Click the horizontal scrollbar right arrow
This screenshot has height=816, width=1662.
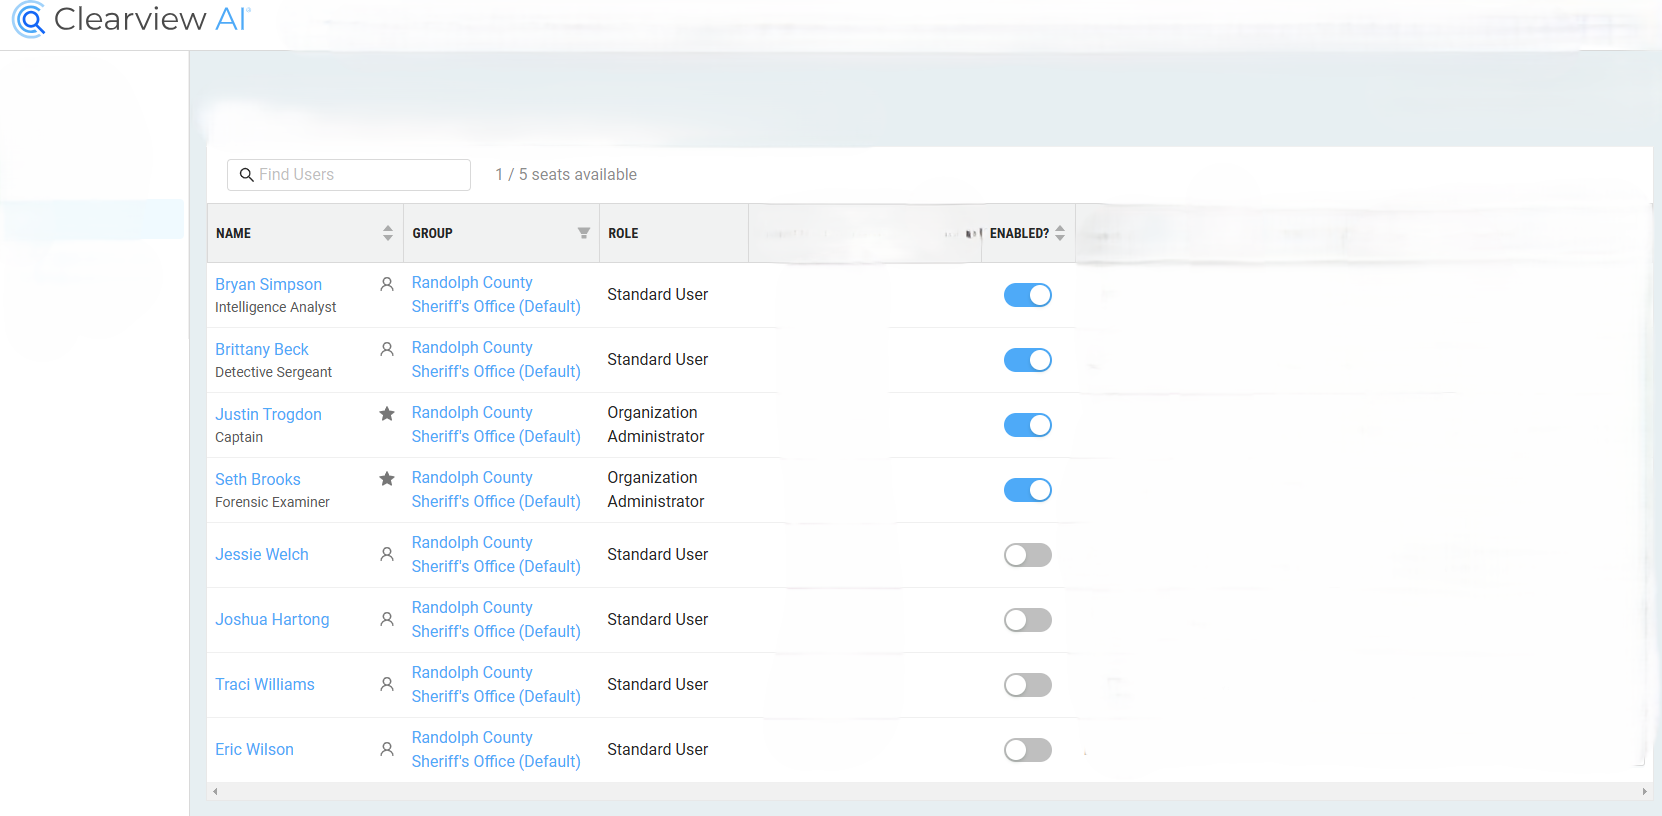[x=1645, y=791]
